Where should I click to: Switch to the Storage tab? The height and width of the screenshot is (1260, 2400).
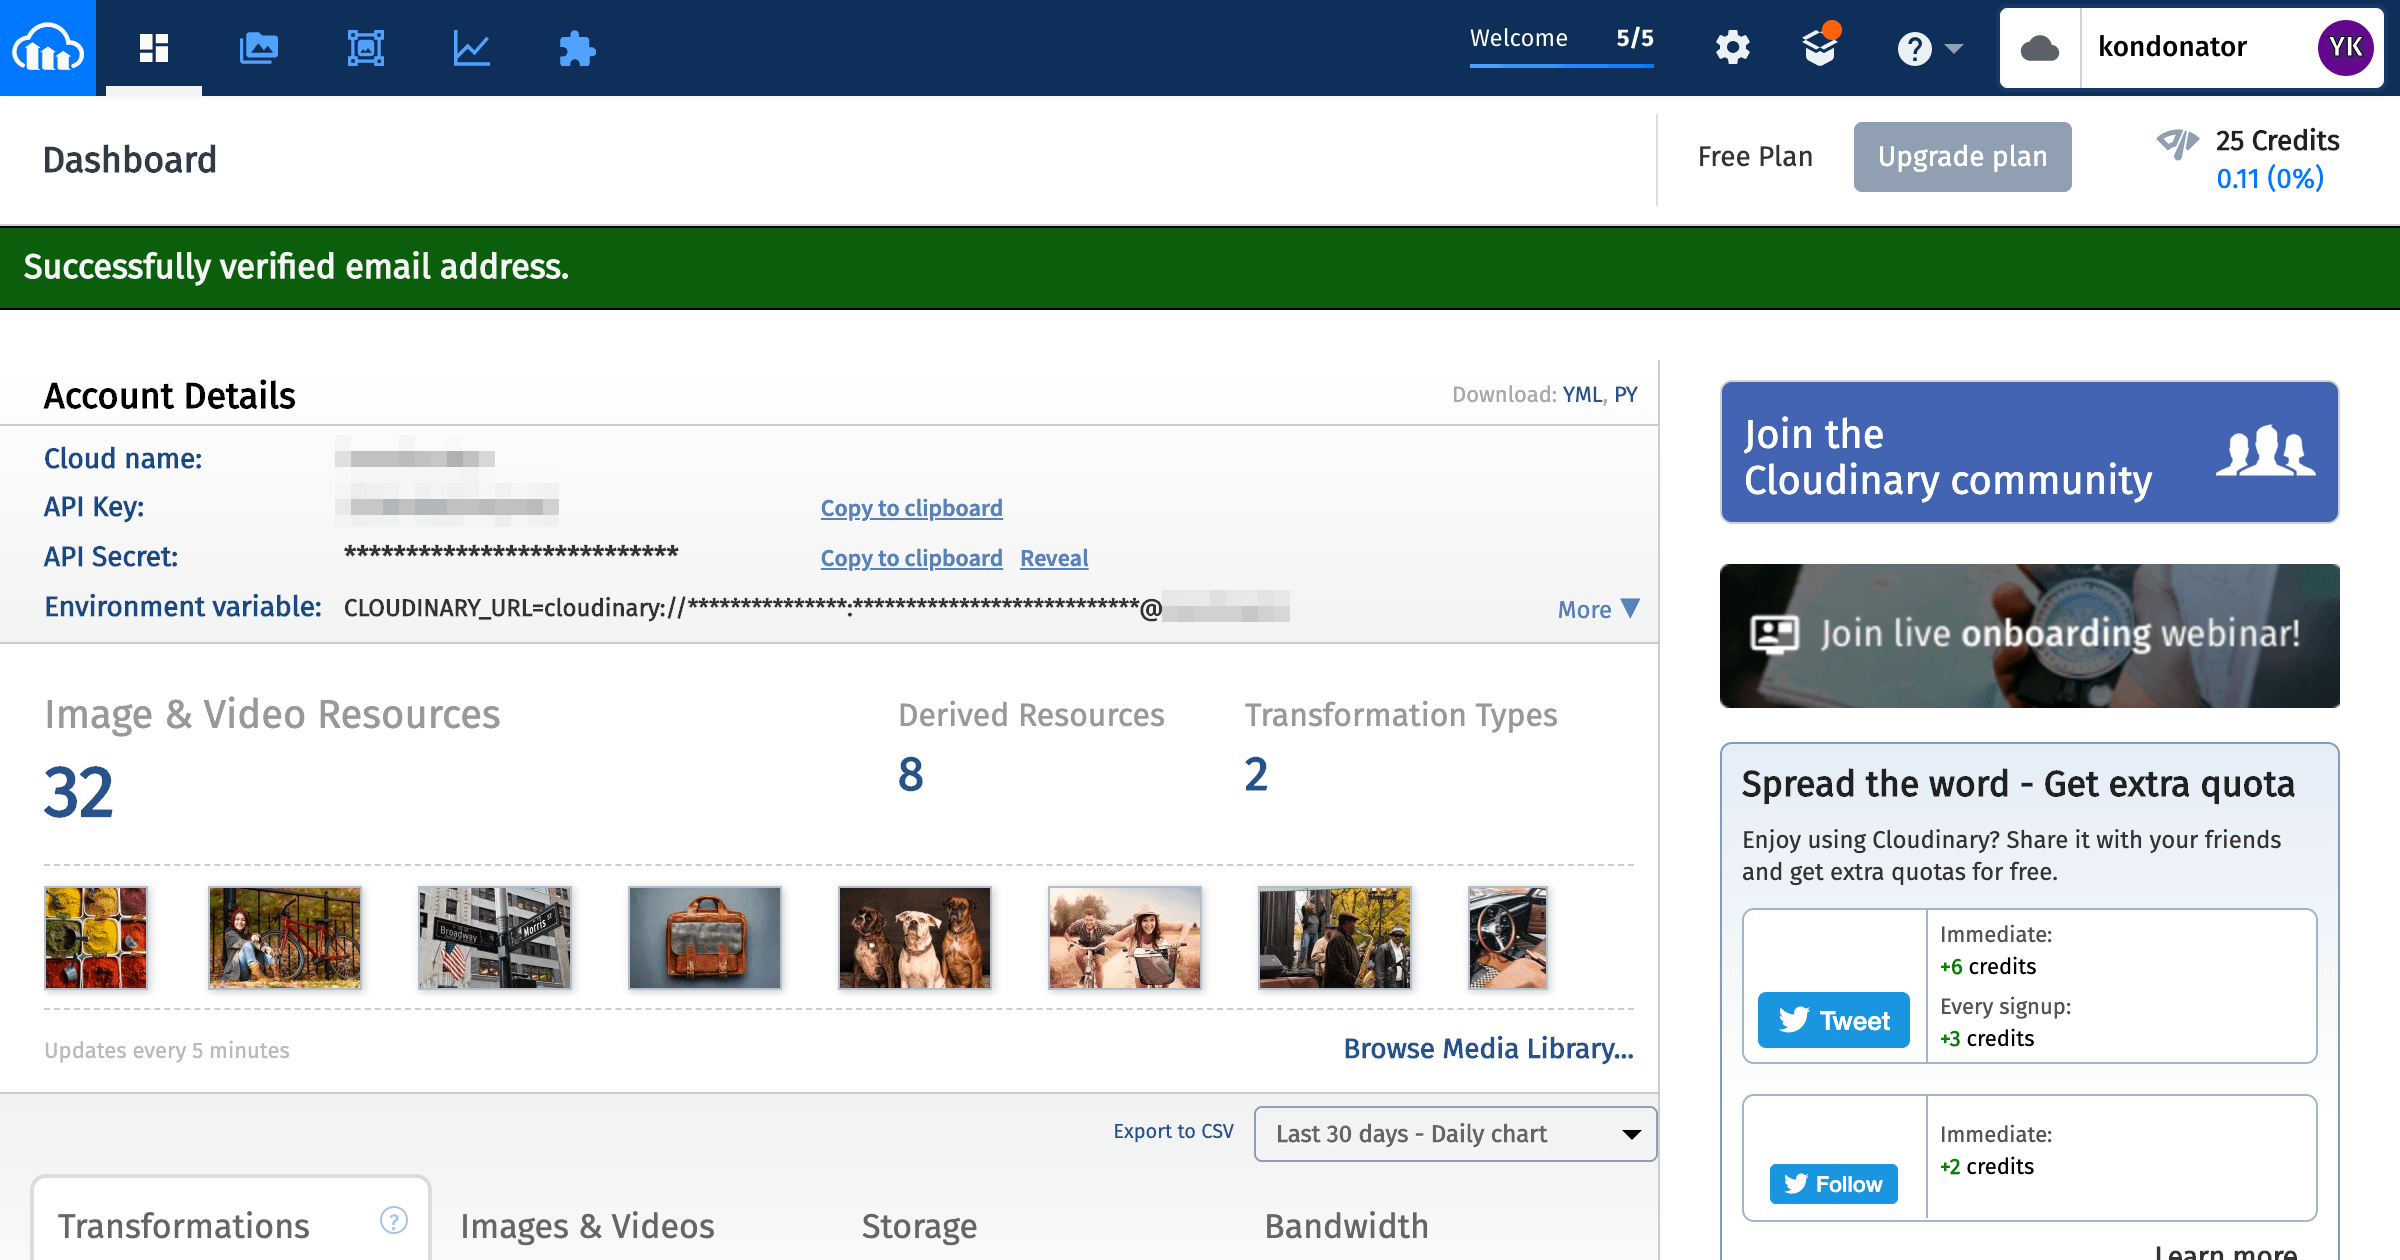919,1226
